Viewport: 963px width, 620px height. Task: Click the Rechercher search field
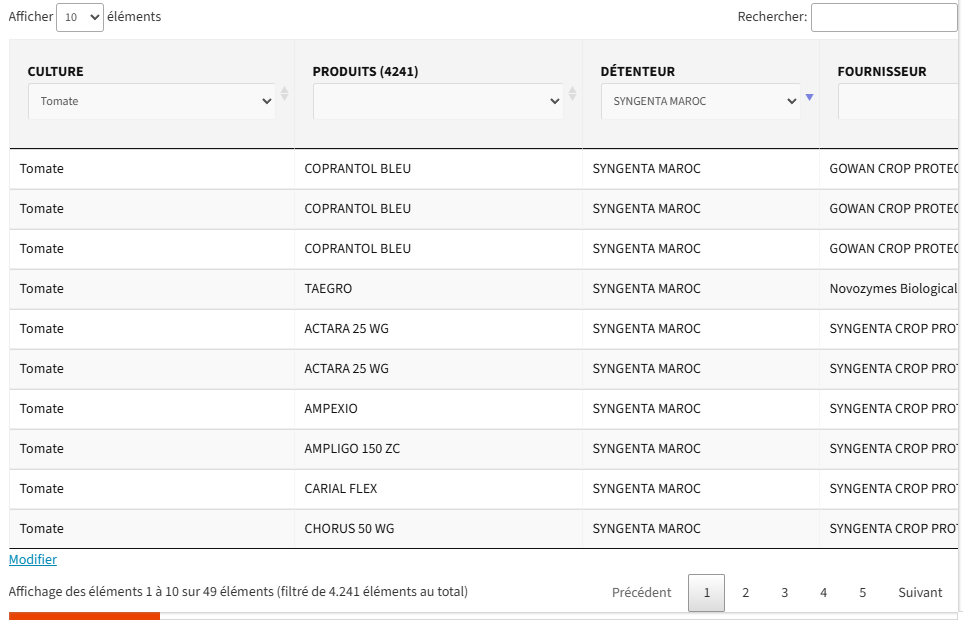click(884, 17)
